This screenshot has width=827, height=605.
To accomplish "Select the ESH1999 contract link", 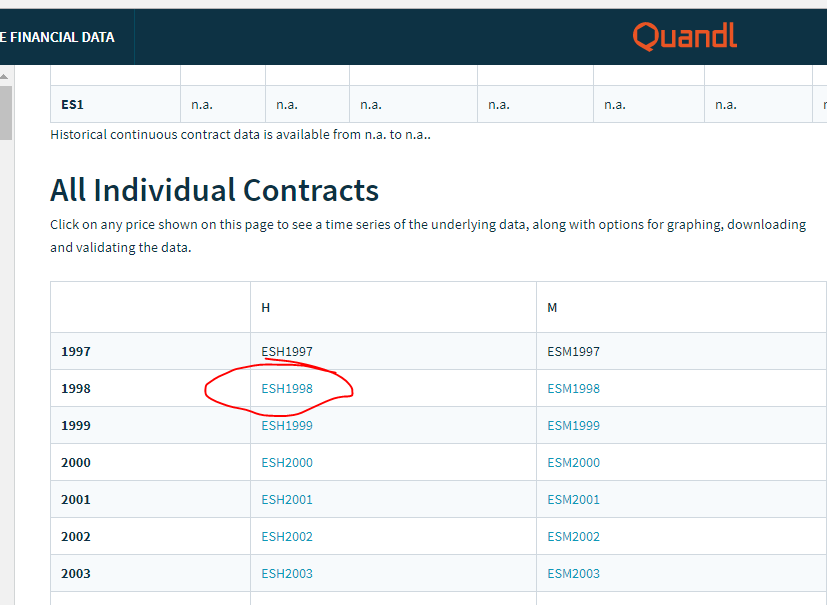I will [x=287, y=425].
